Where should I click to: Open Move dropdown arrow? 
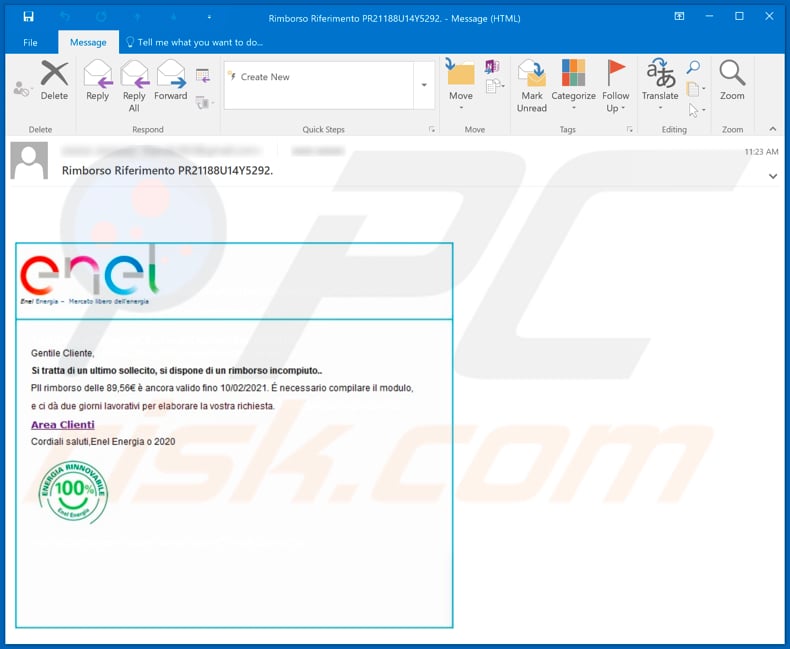pyautogui.click(x=460, y=108)
